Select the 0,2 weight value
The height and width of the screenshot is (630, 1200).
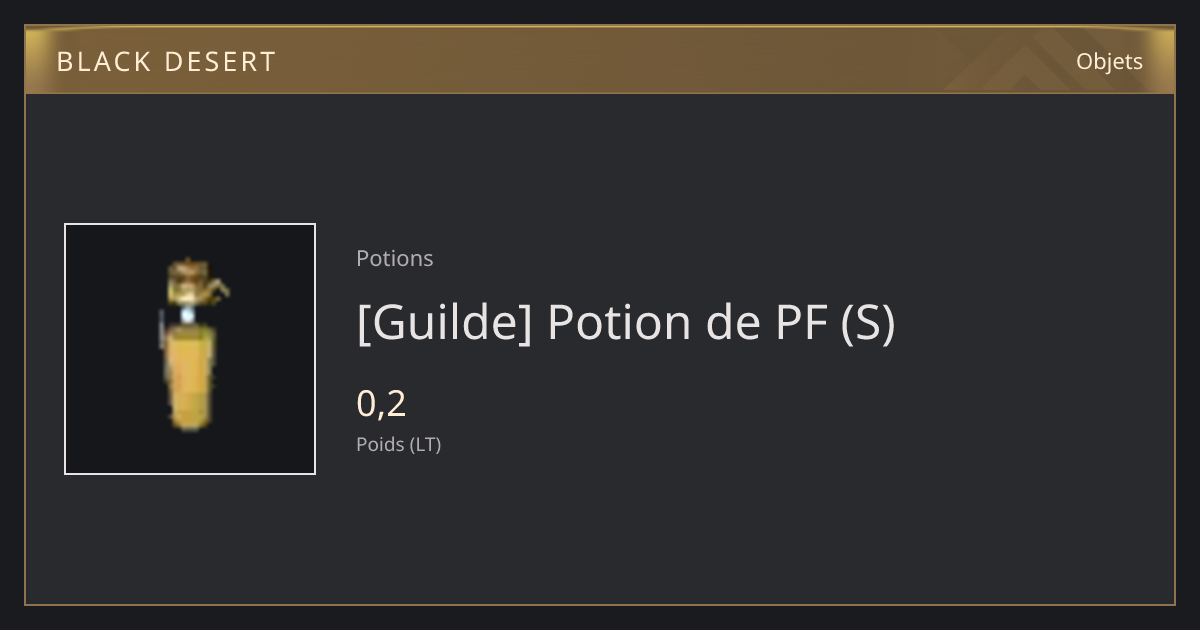click(x=381, y=404)
